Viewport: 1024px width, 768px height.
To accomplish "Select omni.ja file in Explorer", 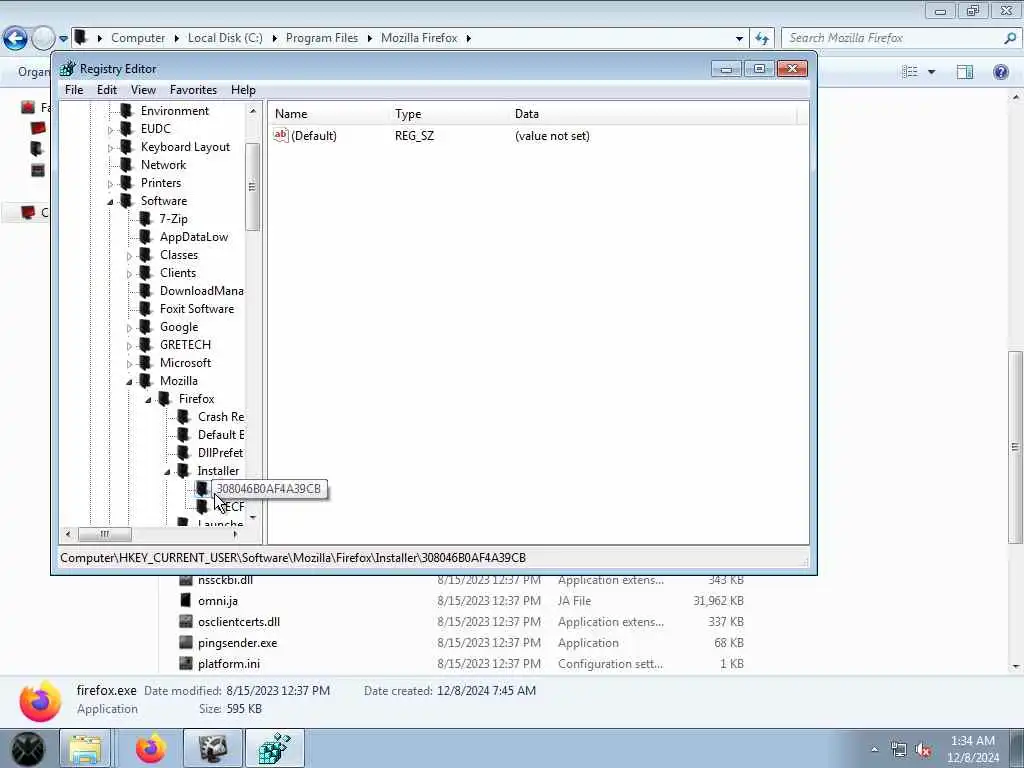I will (218, 601).
